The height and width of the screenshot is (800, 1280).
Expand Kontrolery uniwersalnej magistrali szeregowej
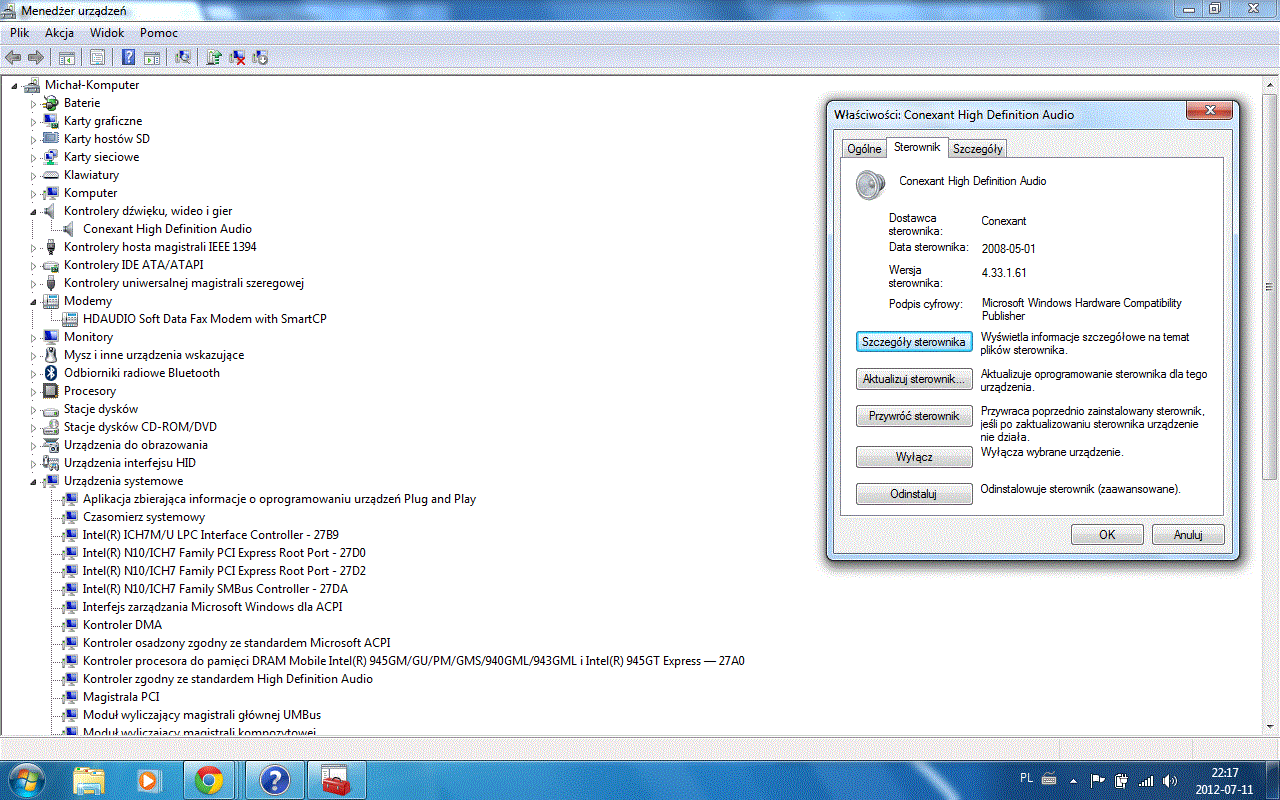33,283
